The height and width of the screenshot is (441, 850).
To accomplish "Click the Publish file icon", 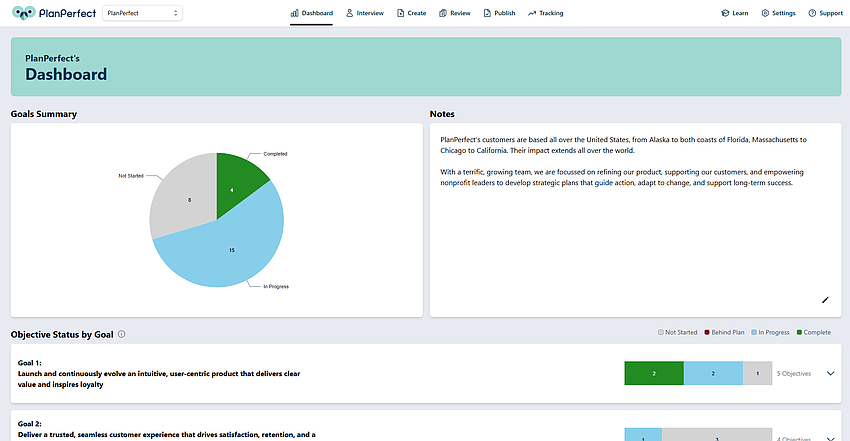I will (487, 13).
